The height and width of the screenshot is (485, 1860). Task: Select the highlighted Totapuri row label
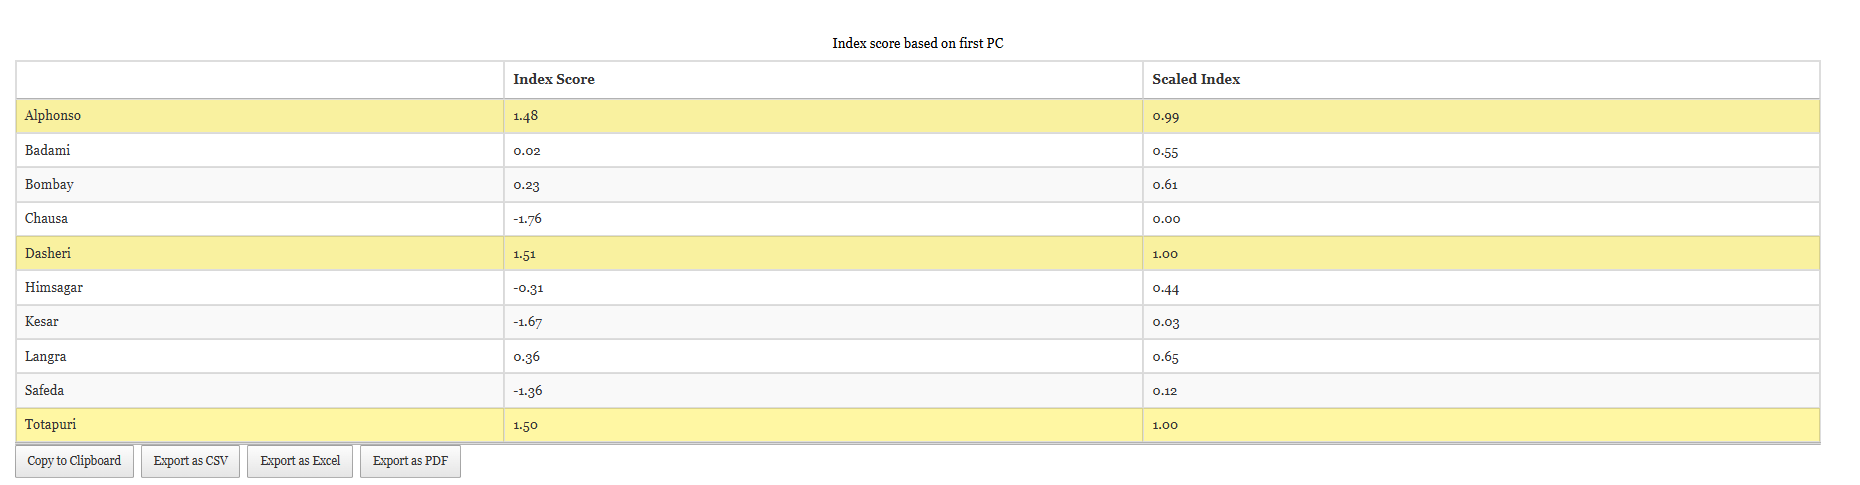50,424
